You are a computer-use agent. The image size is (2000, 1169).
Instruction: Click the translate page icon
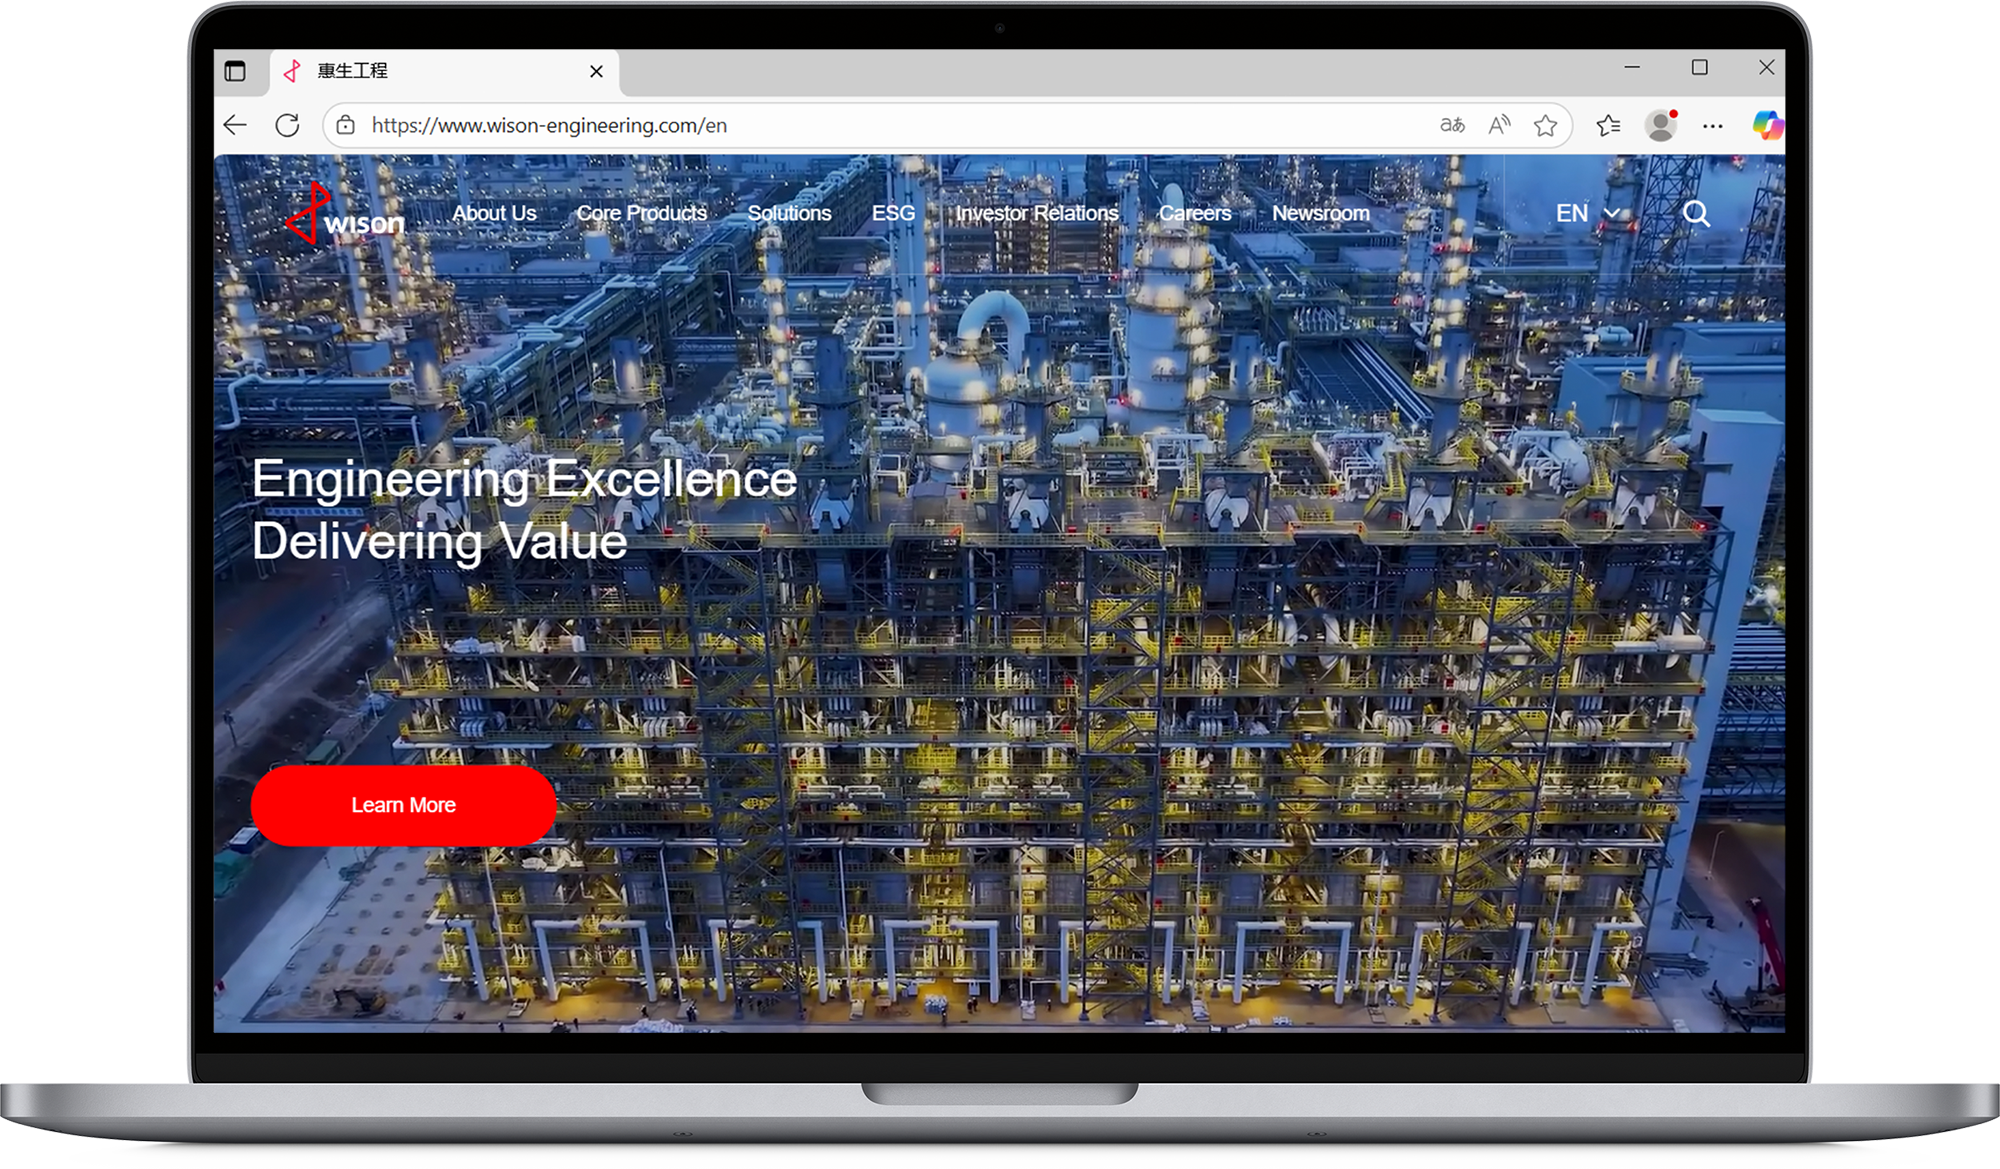coord(1452,125)
